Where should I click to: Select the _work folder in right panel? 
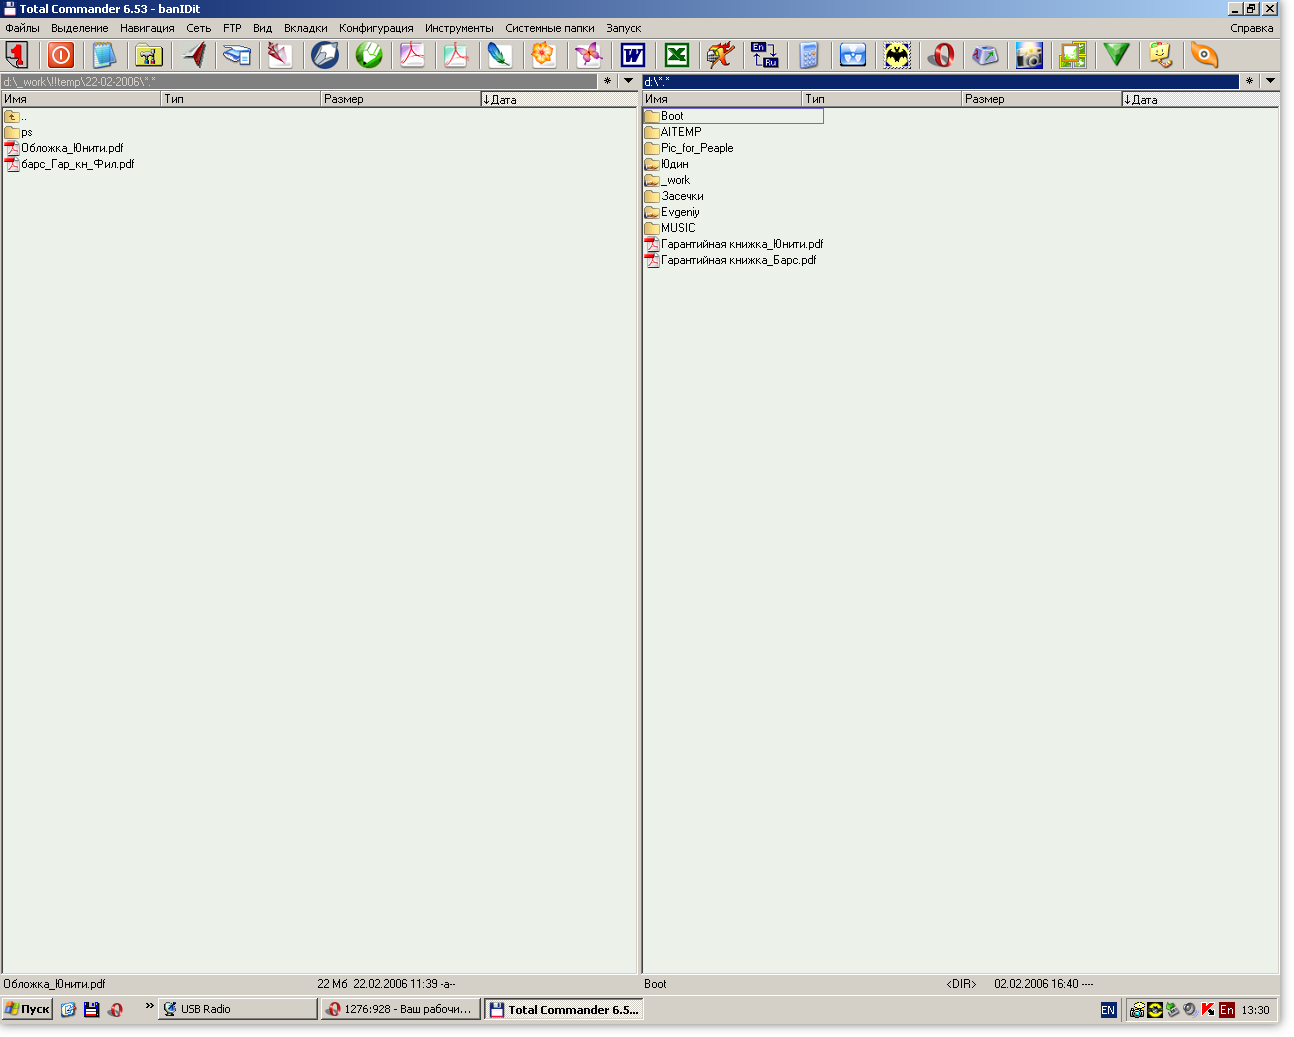[668, 180]
